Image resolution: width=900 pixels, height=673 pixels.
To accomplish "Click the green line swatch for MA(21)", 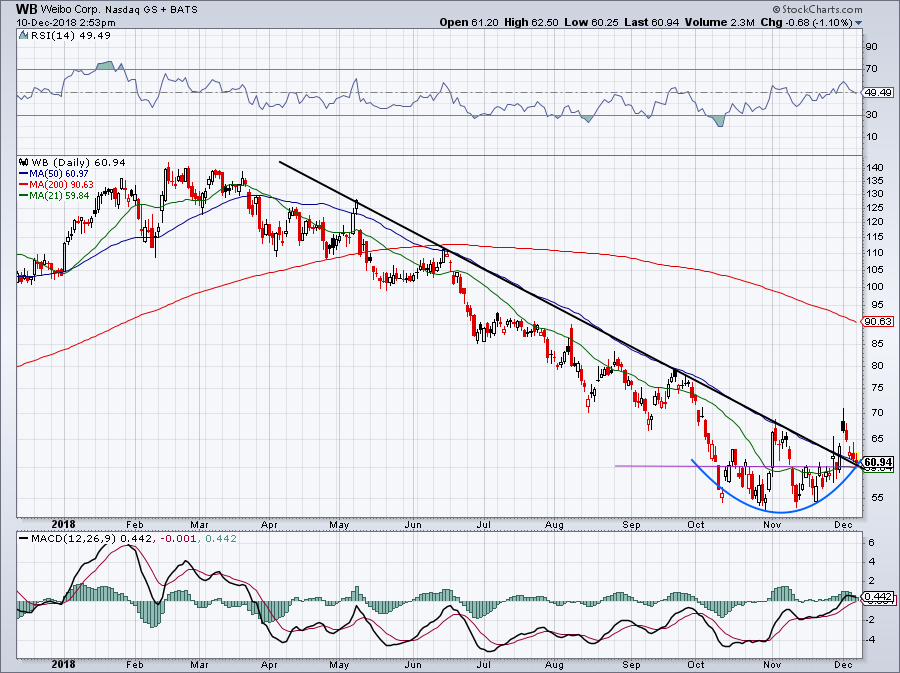I will [24, 196].
